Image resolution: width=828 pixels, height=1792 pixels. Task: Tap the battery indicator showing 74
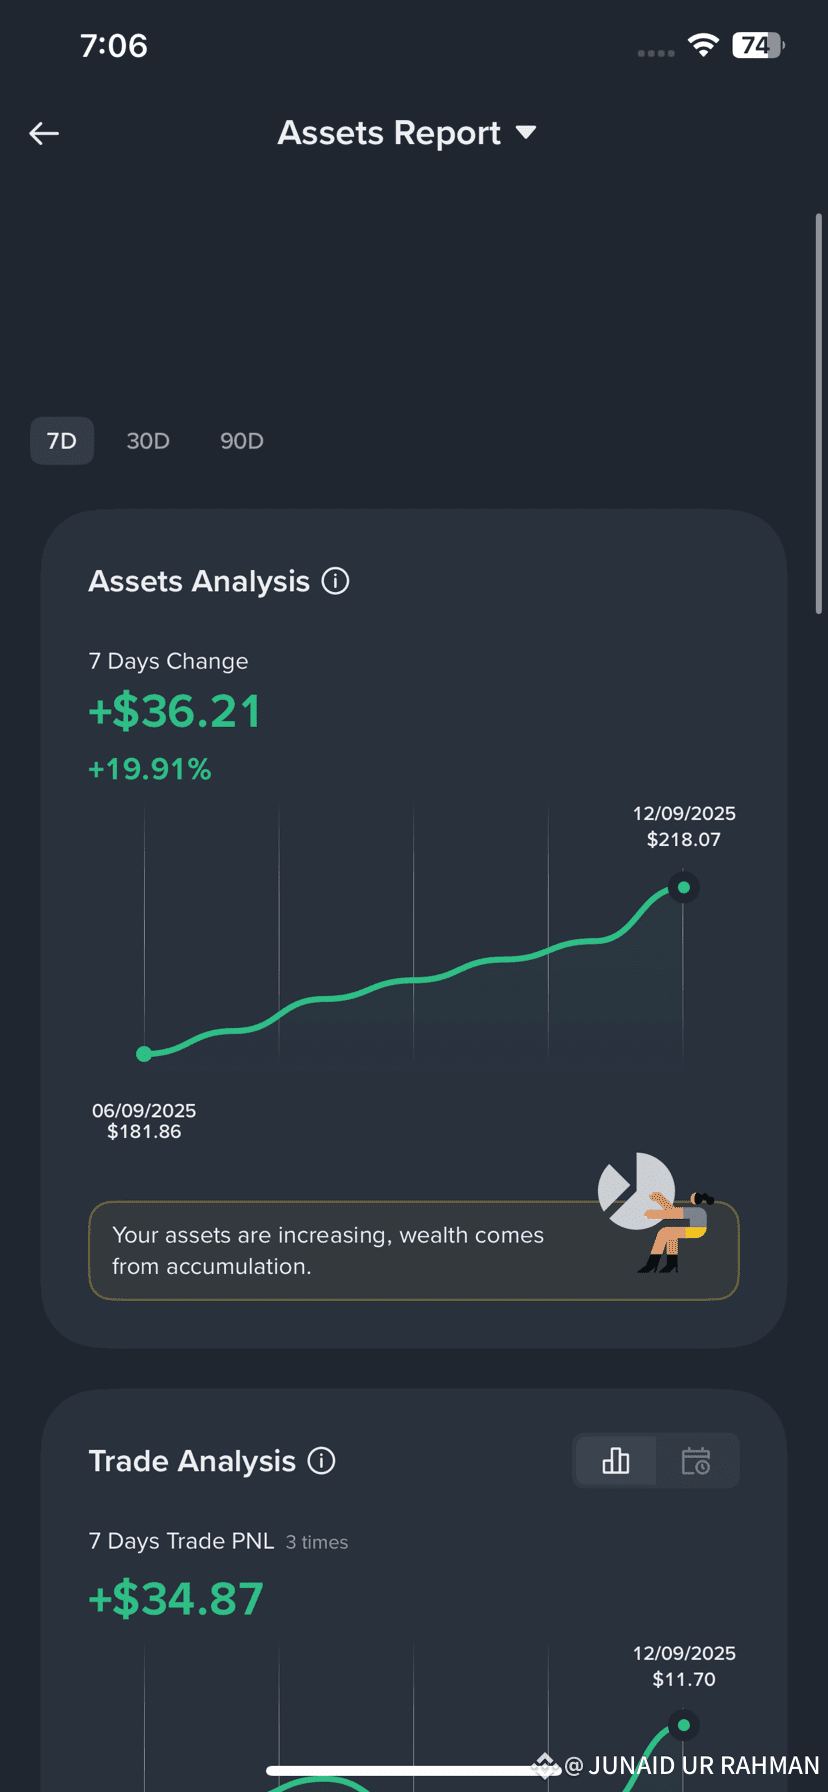757,46
